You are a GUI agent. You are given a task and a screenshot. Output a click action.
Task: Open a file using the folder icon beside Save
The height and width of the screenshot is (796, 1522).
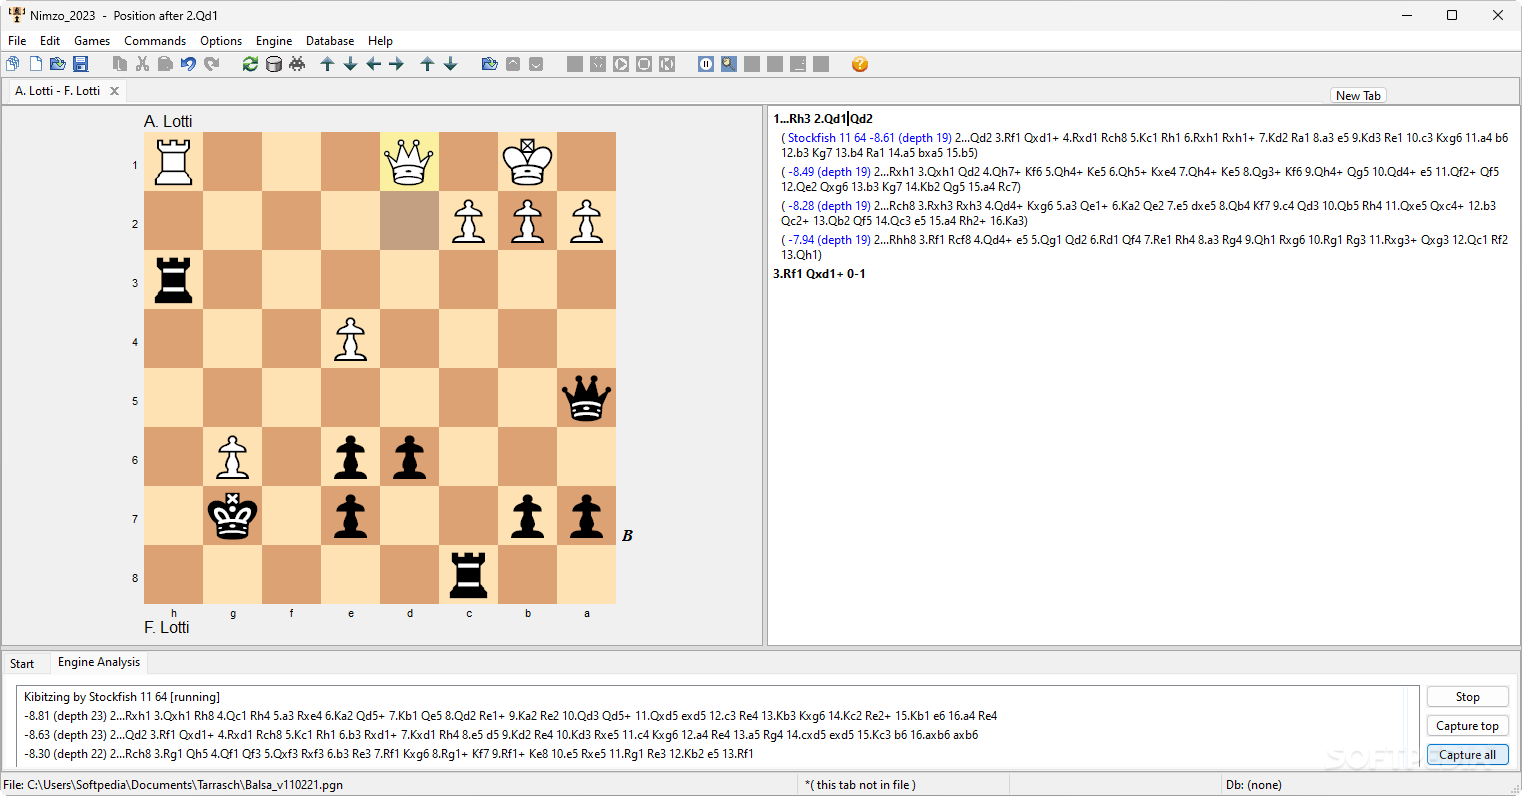pyautogui.click(x=58, y=64)
